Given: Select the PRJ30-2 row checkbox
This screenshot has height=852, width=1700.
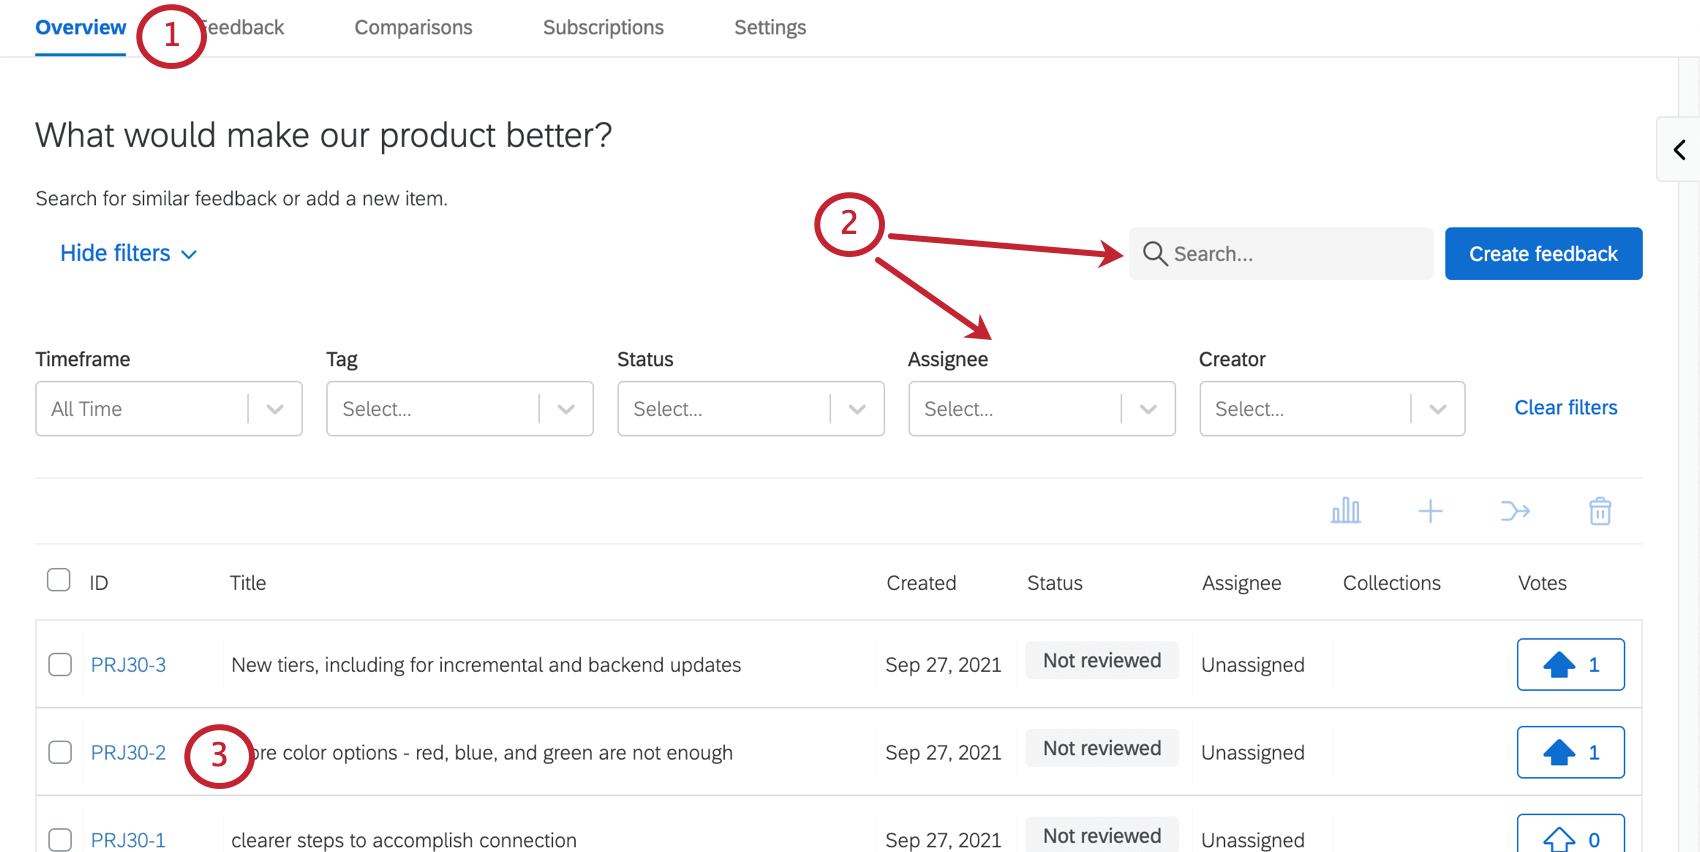Looking at the screenshot, I should click(60, 753).
